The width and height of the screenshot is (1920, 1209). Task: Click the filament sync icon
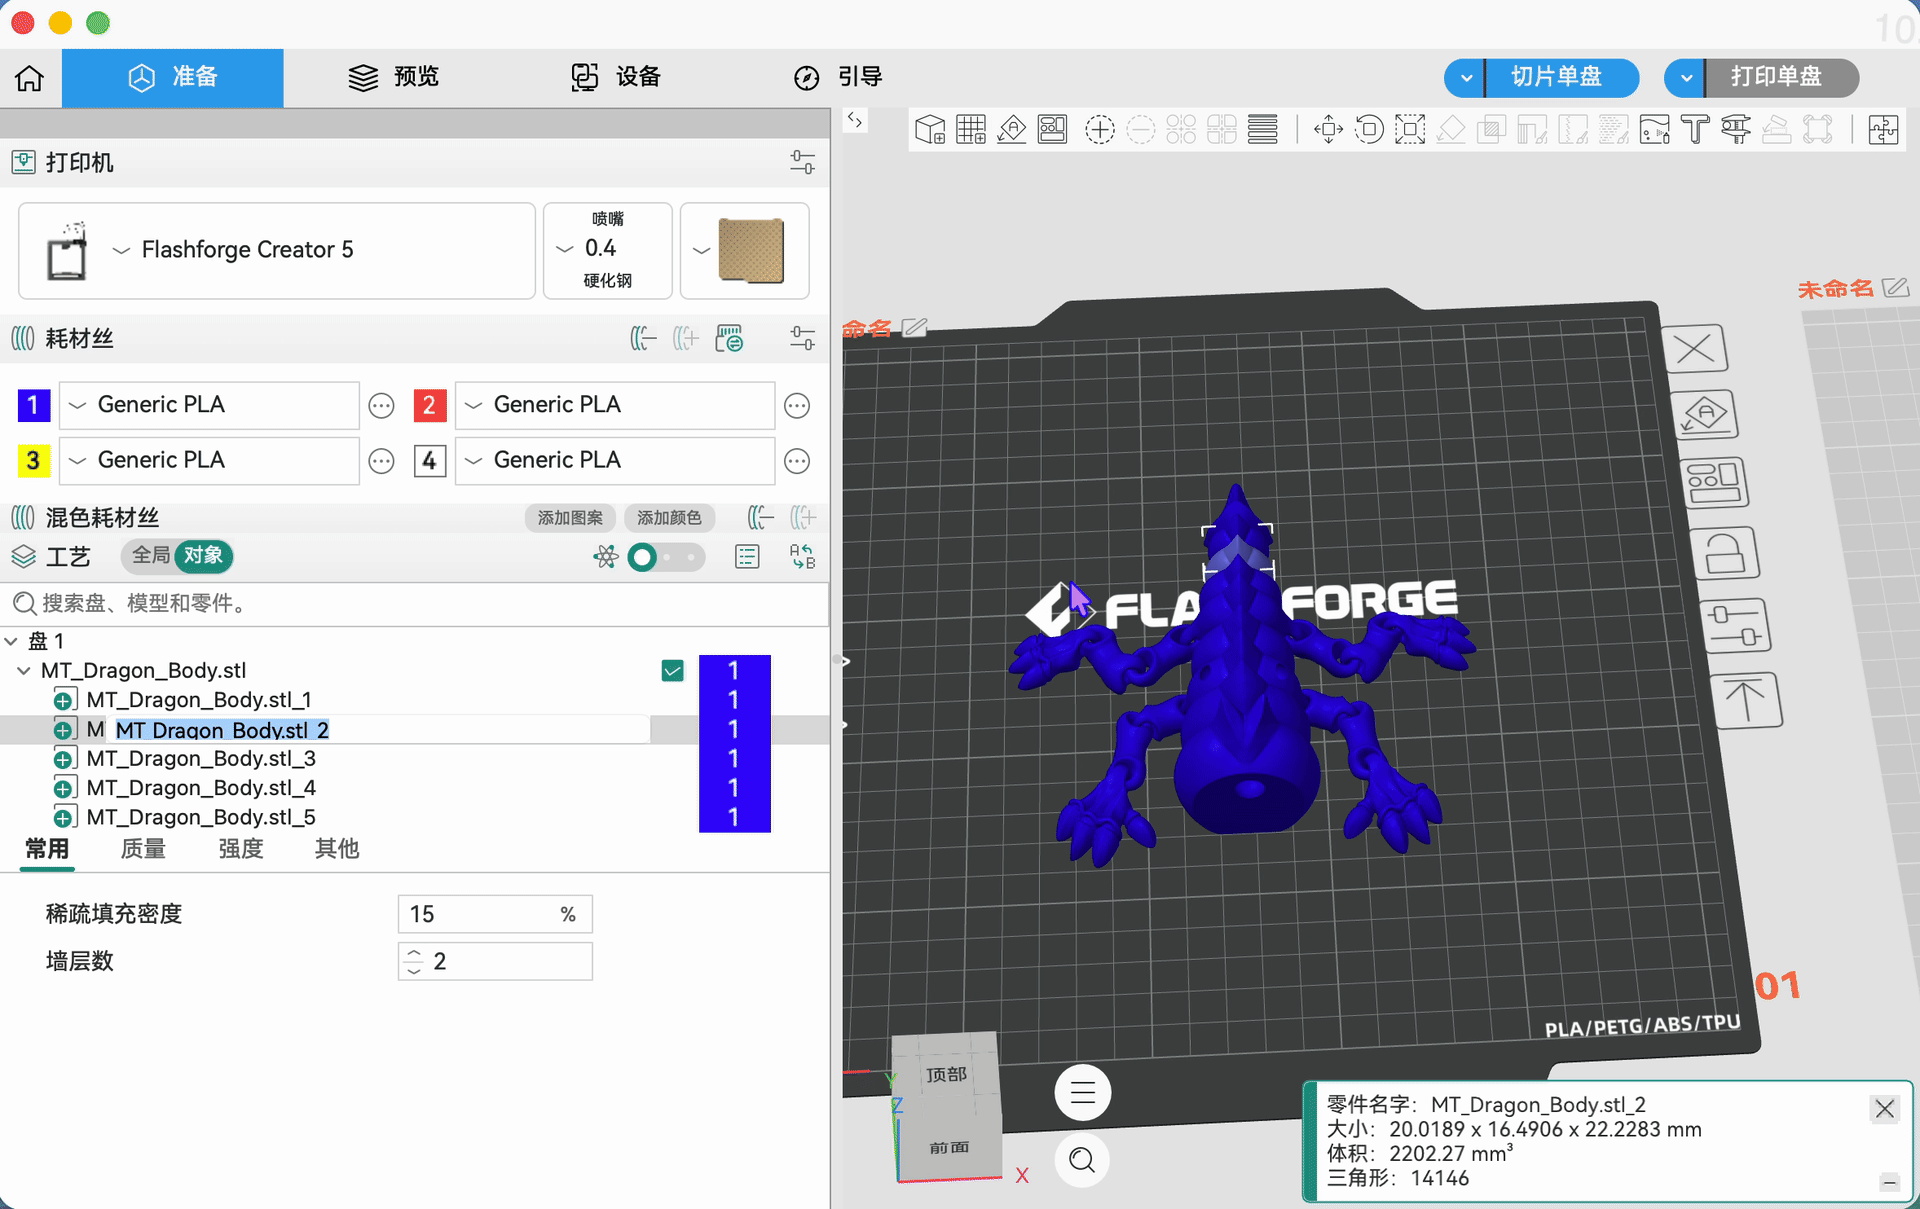point(730,338)
